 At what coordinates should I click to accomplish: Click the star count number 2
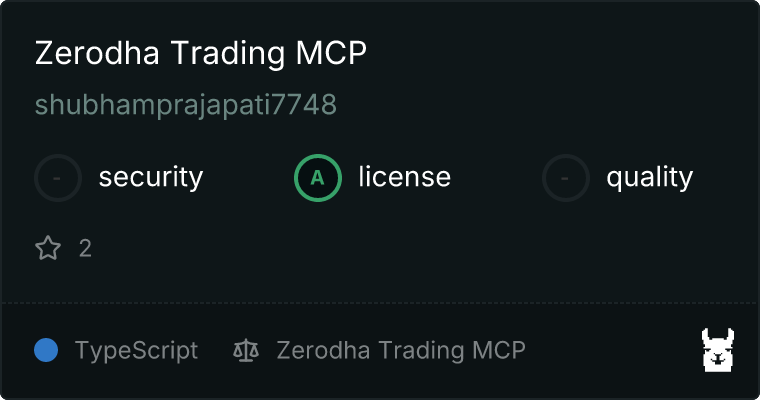(x=85, y=249)
